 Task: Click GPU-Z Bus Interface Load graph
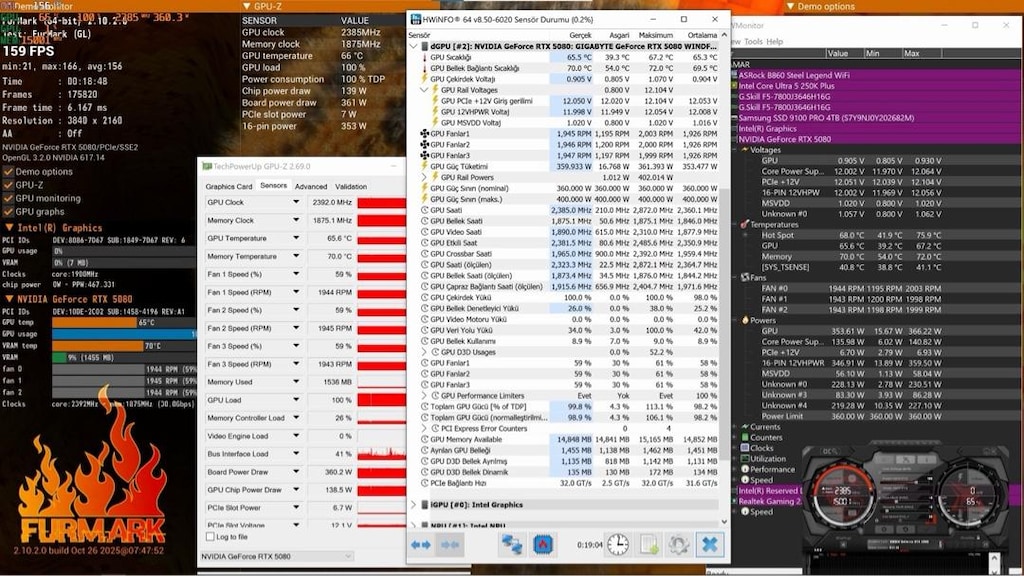tap(381, 453)
